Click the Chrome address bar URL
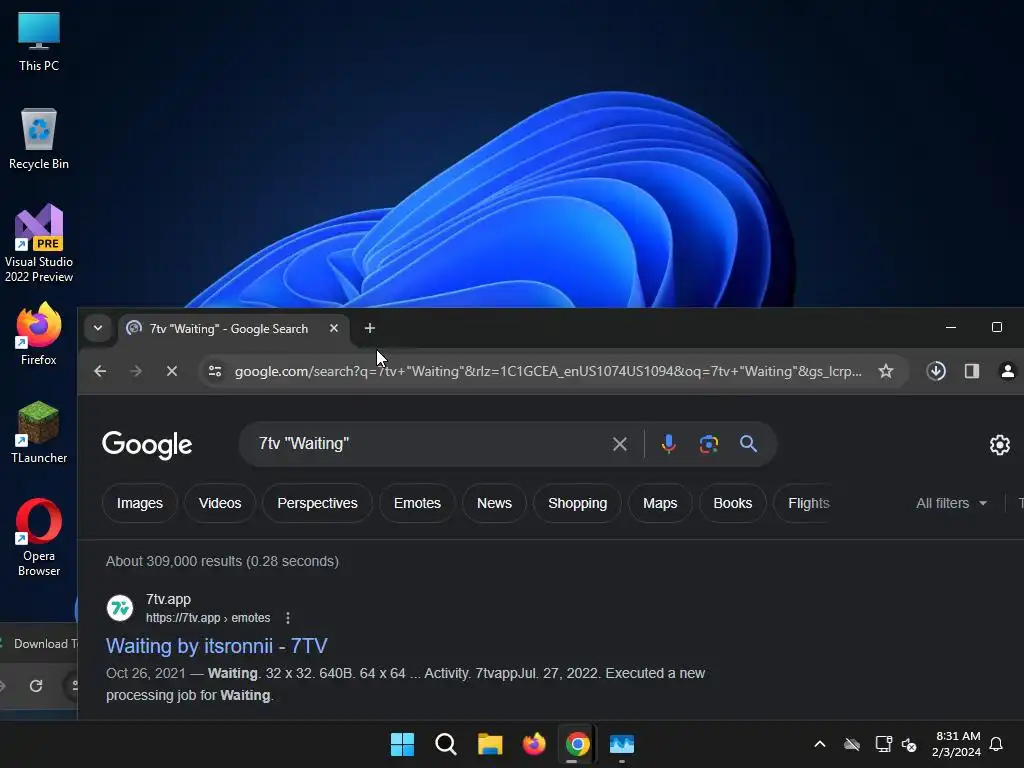Viewport: 1024px width, 768px height. pos(548,371)
